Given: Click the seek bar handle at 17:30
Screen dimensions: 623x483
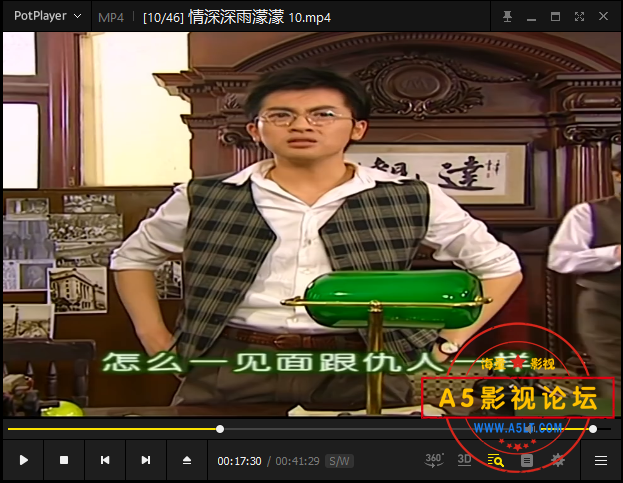Looking at the screenshot, I should (220, 429).
